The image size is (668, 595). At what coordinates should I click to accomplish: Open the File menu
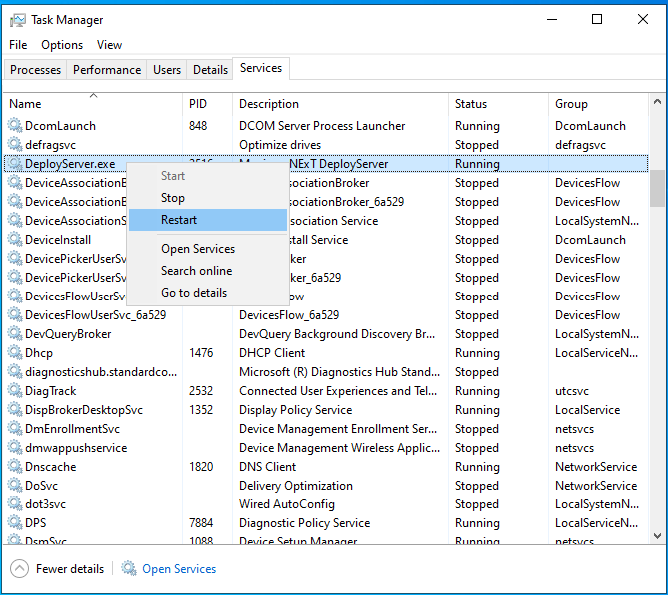[18, 45]
